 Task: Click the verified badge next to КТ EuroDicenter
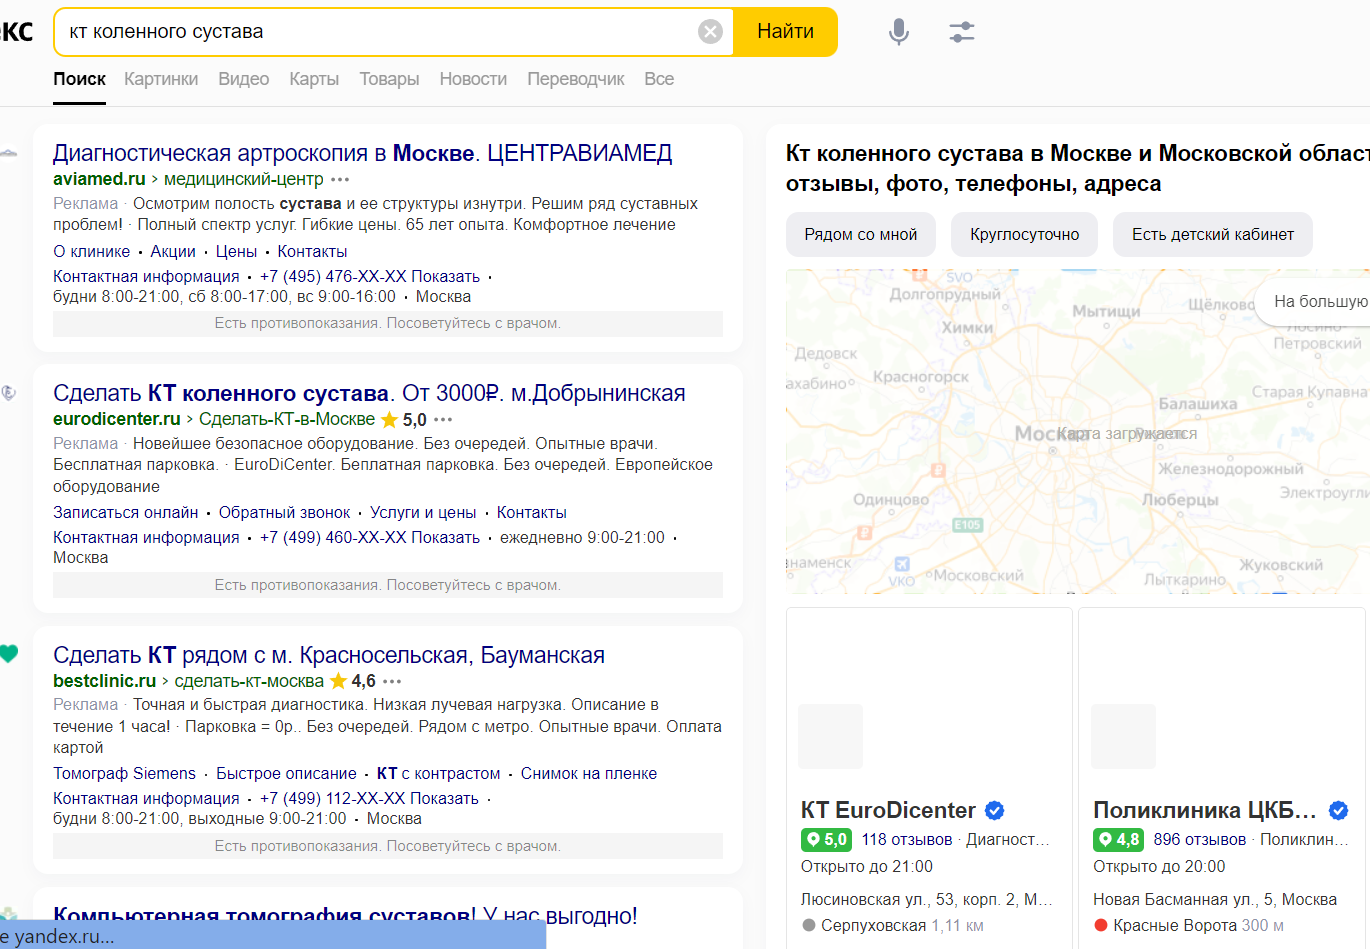[x=994, y=810]
